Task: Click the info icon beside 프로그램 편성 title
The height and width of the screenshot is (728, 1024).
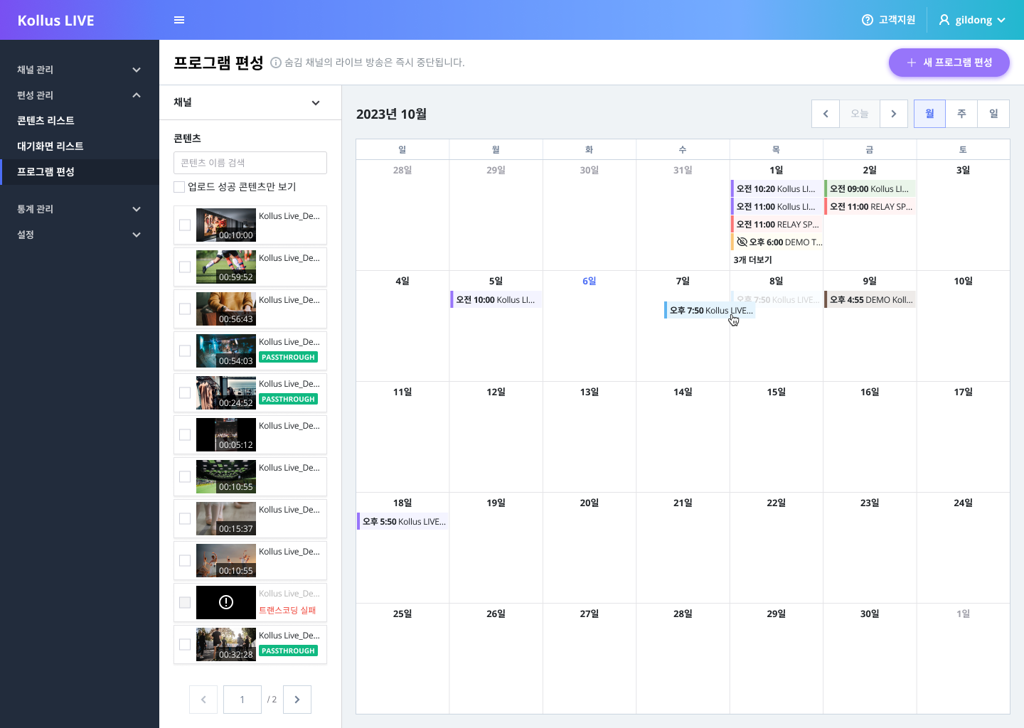Action: (x=276, y=63)
